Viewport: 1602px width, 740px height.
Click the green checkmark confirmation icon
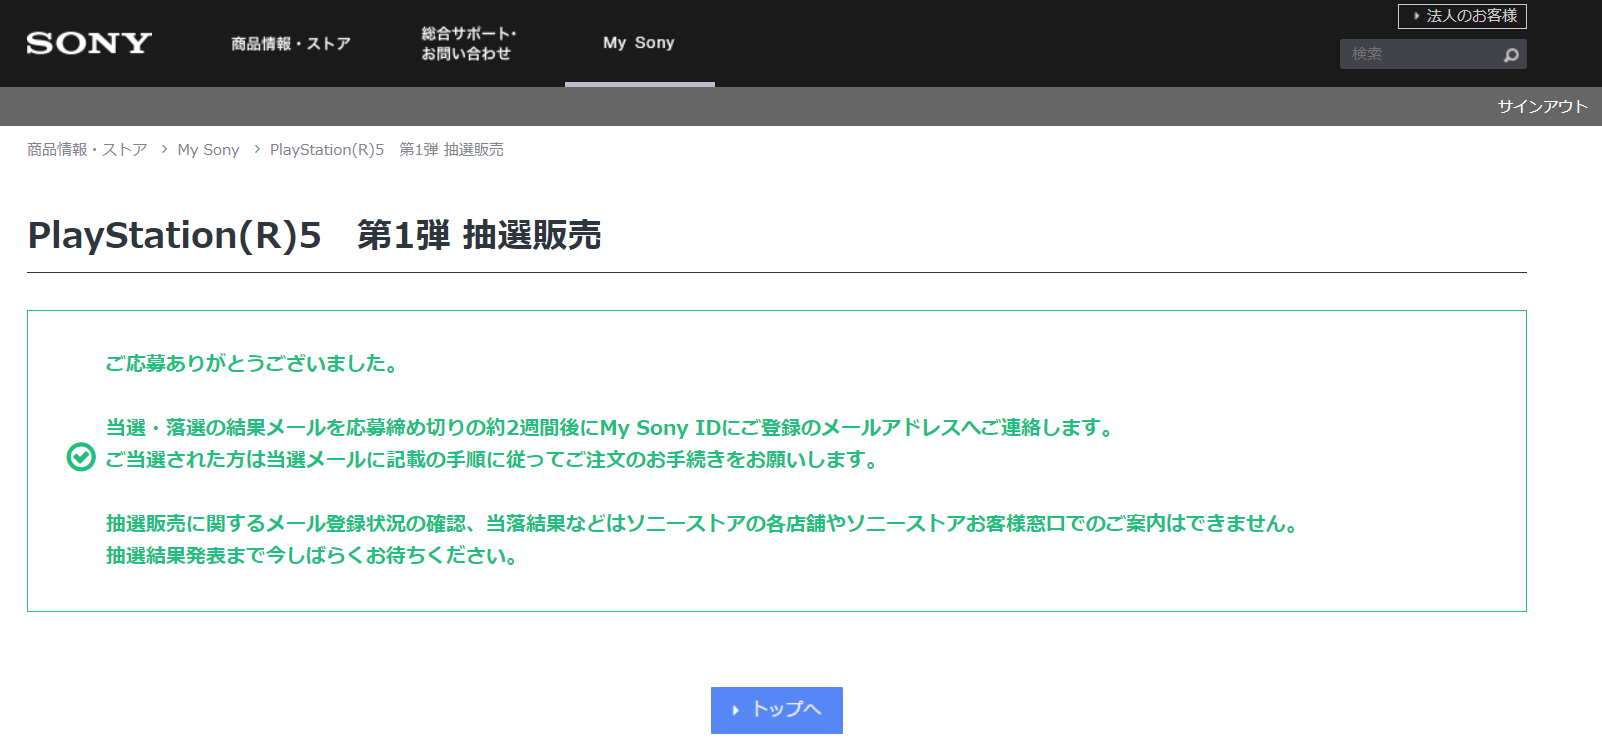pos(81,457)
